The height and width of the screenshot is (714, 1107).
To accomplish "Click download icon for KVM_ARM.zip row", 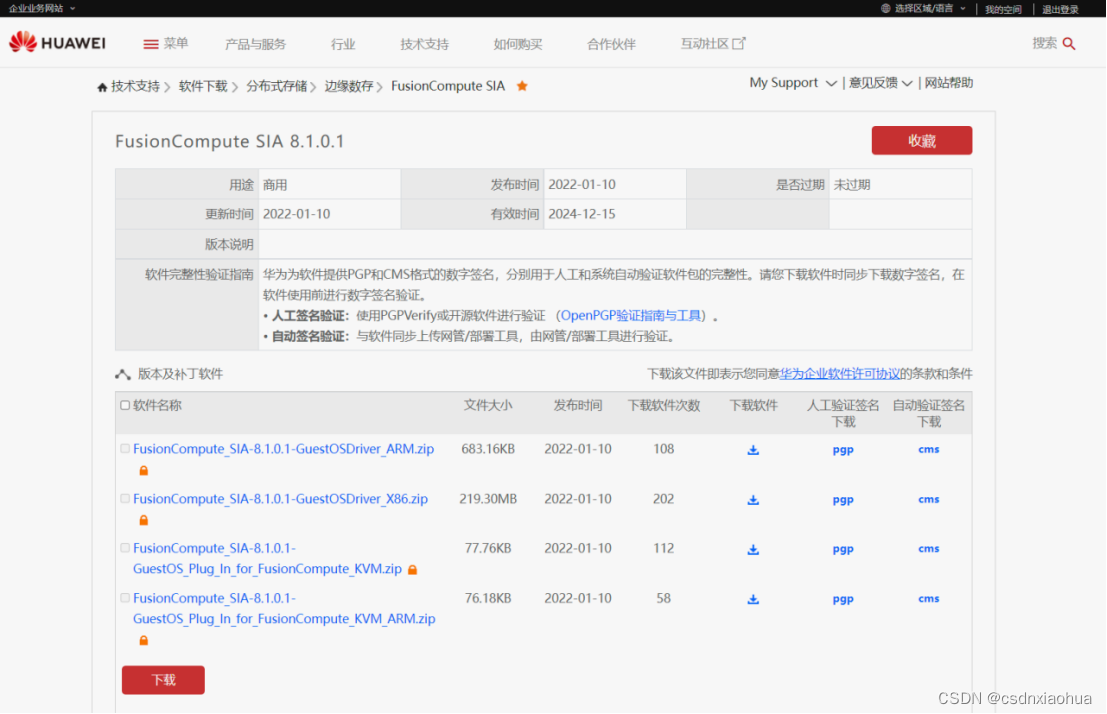I will click(753, 600).
